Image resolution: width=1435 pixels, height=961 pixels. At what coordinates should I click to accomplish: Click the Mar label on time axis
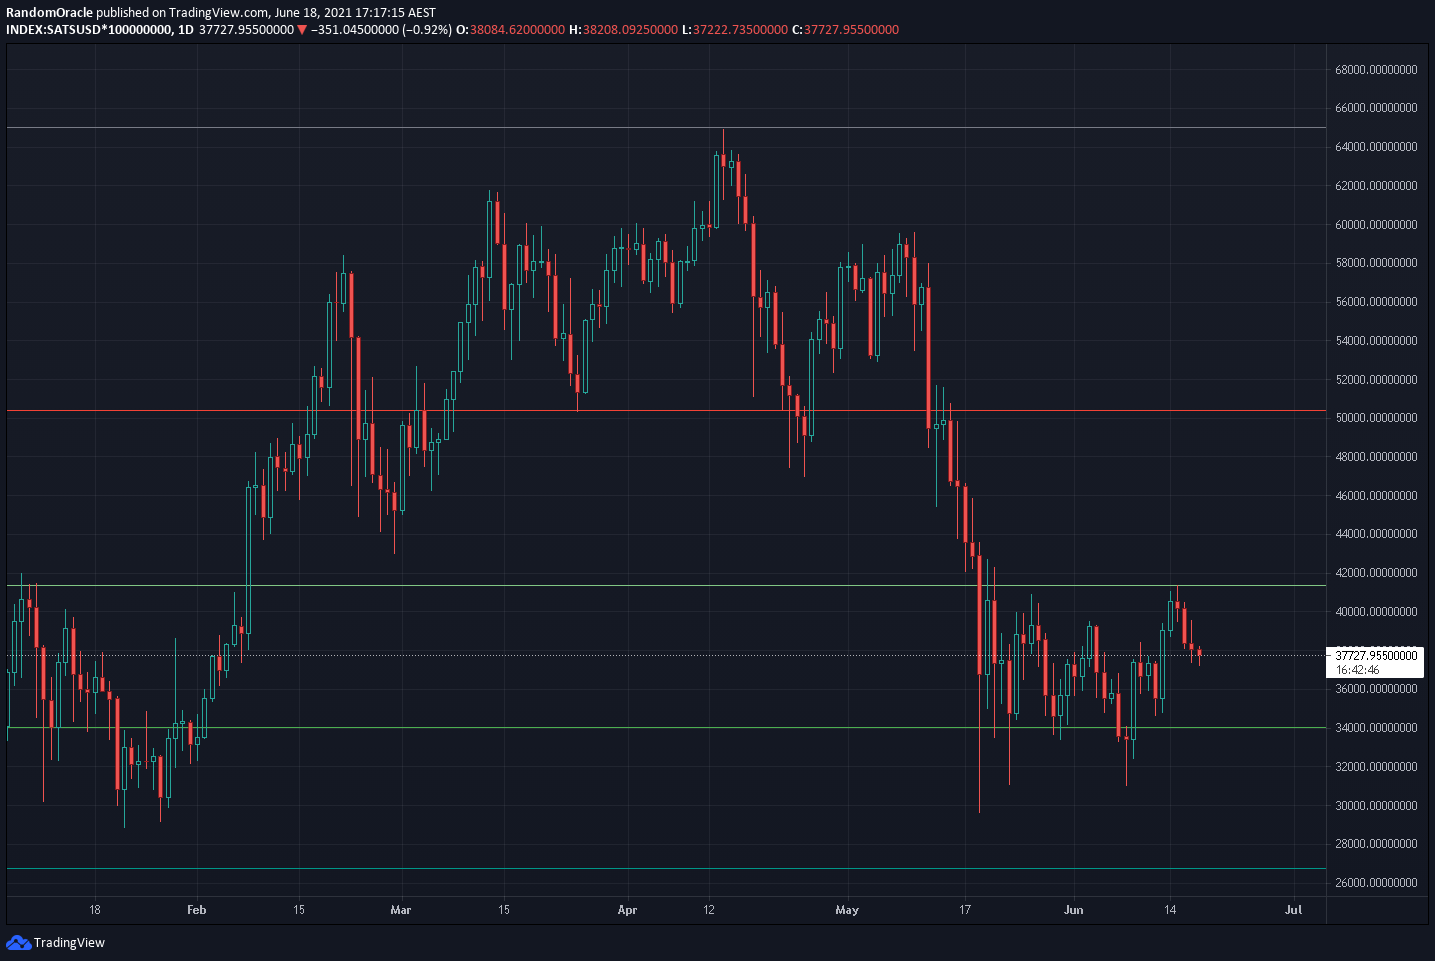401,910
